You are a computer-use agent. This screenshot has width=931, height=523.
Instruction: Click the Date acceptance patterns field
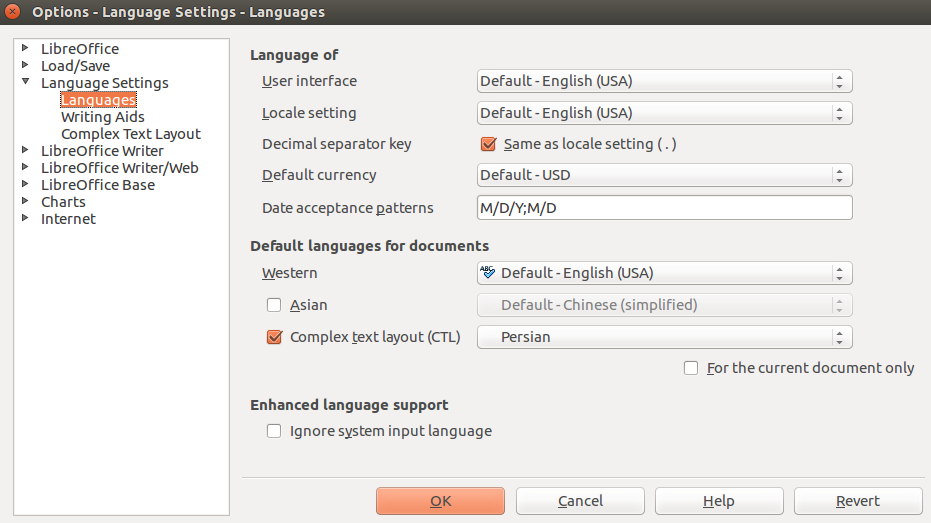point(664,208)
